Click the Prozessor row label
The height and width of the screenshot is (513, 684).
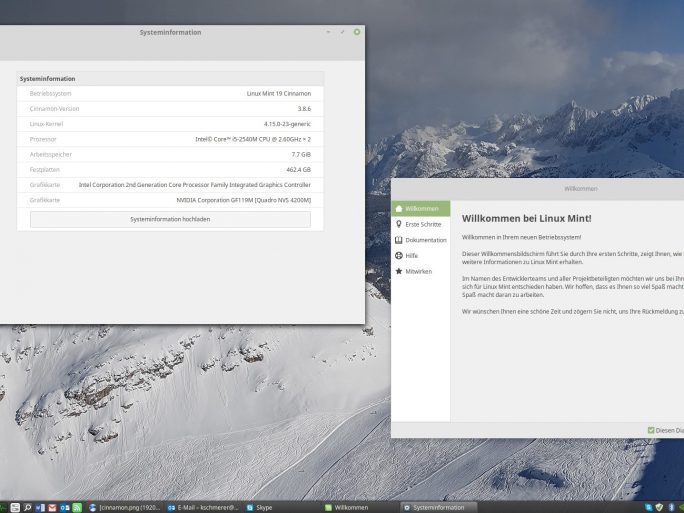coord(43,139)
